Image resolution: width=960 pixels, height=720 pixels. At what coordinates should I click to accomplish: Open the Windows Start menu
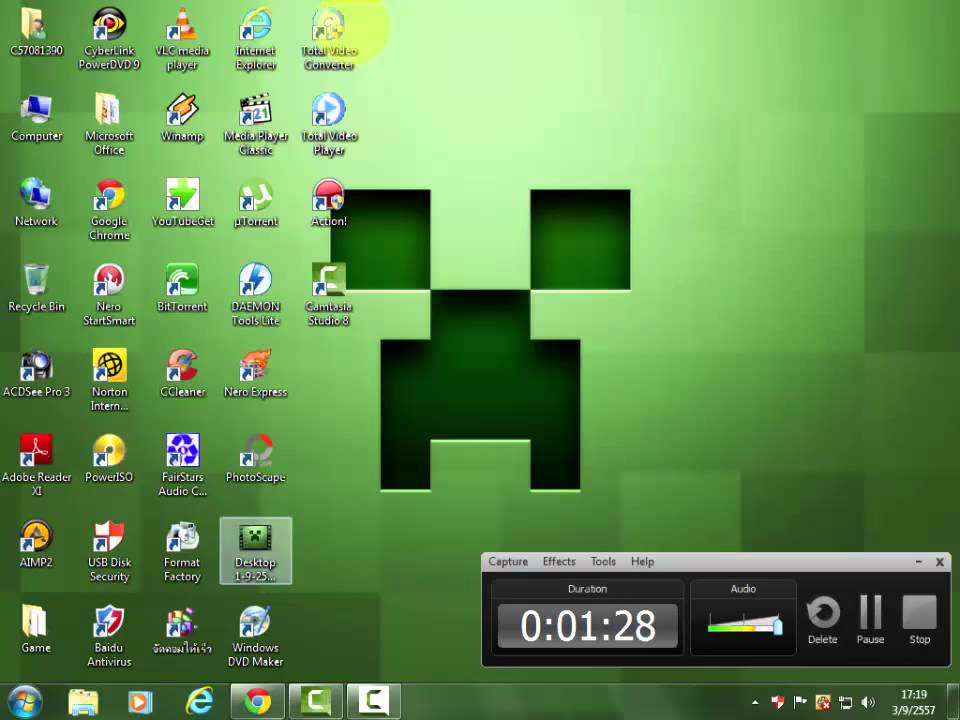25,702
